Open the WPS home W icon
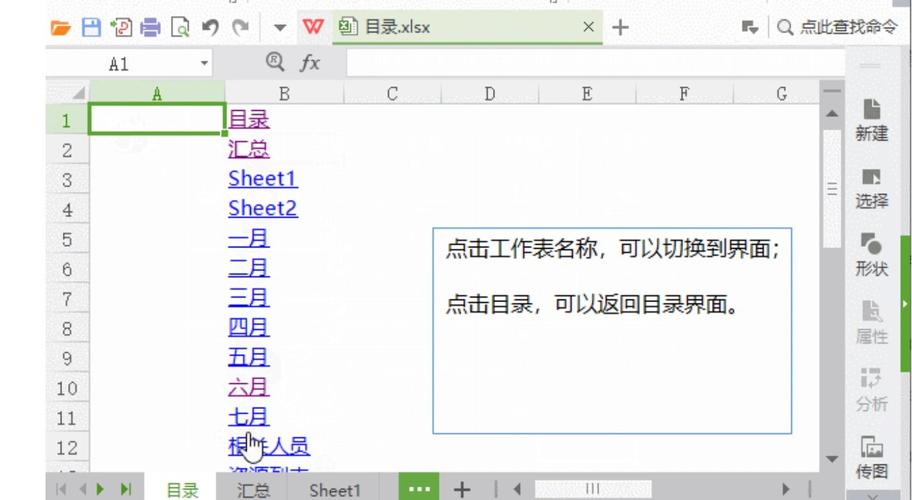Viewport: 912px width, 500px height. pos(313,27)
